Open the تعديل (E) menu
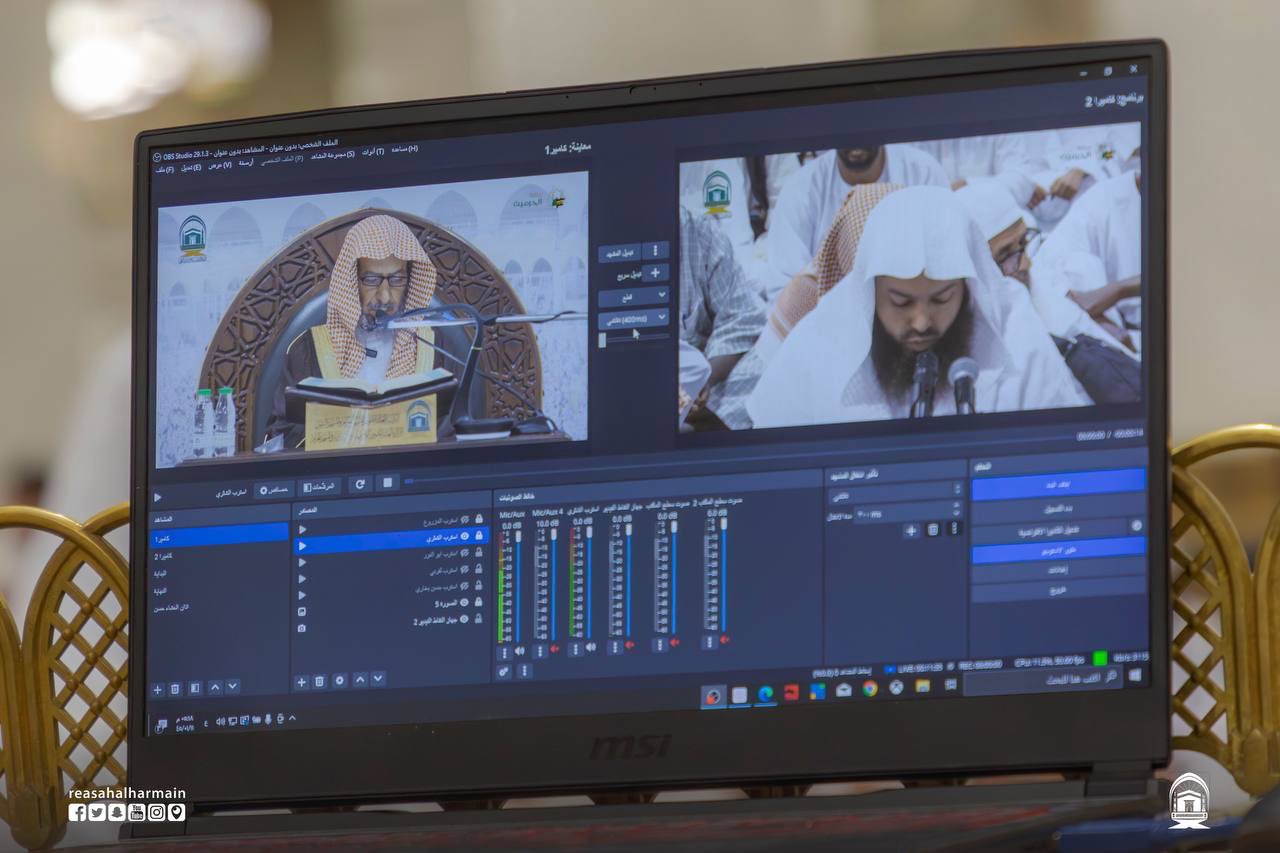1280x853 pixels. [191, 168]
